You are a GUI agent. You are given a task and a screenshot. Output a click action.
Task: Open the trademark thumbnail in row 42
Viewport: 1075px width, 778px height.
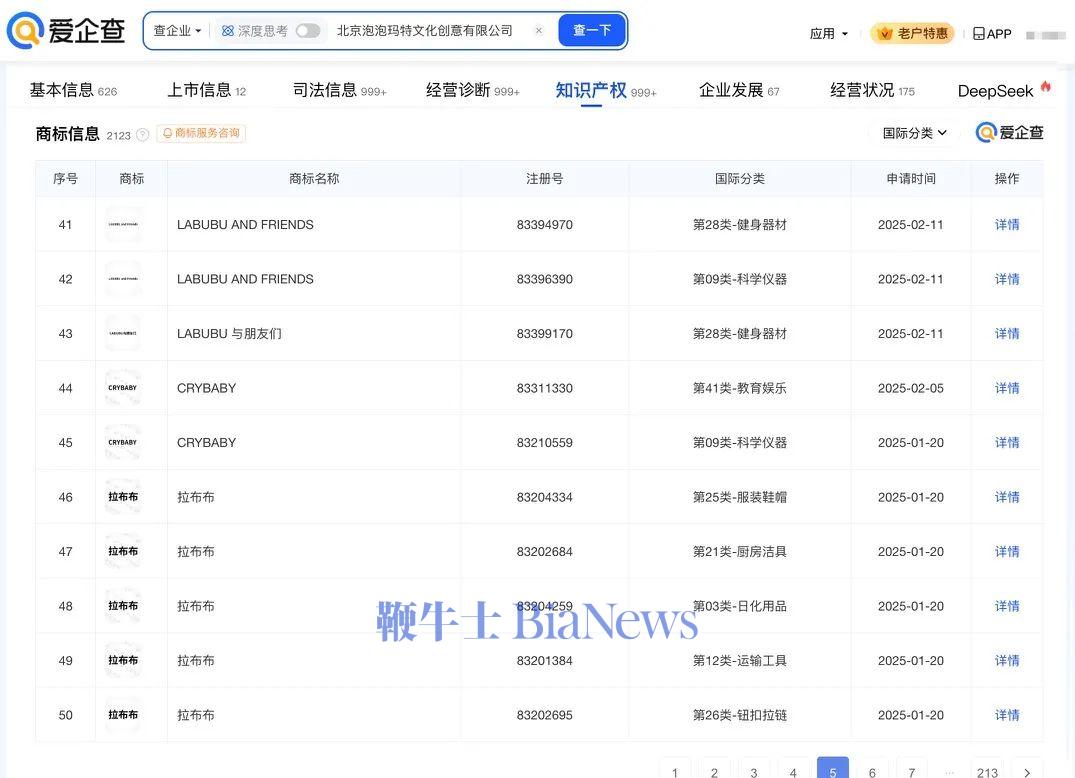(123, 279)
